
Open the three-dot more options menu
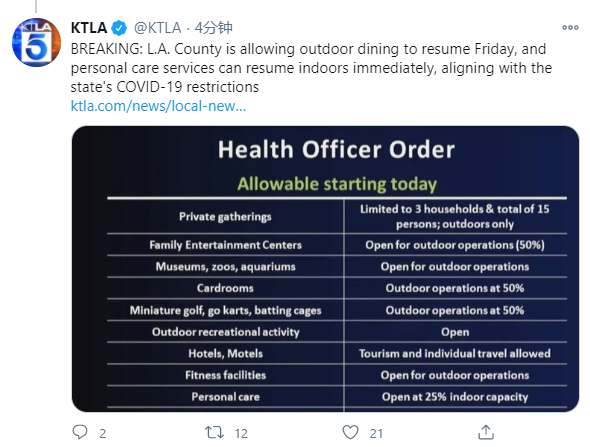570,27
